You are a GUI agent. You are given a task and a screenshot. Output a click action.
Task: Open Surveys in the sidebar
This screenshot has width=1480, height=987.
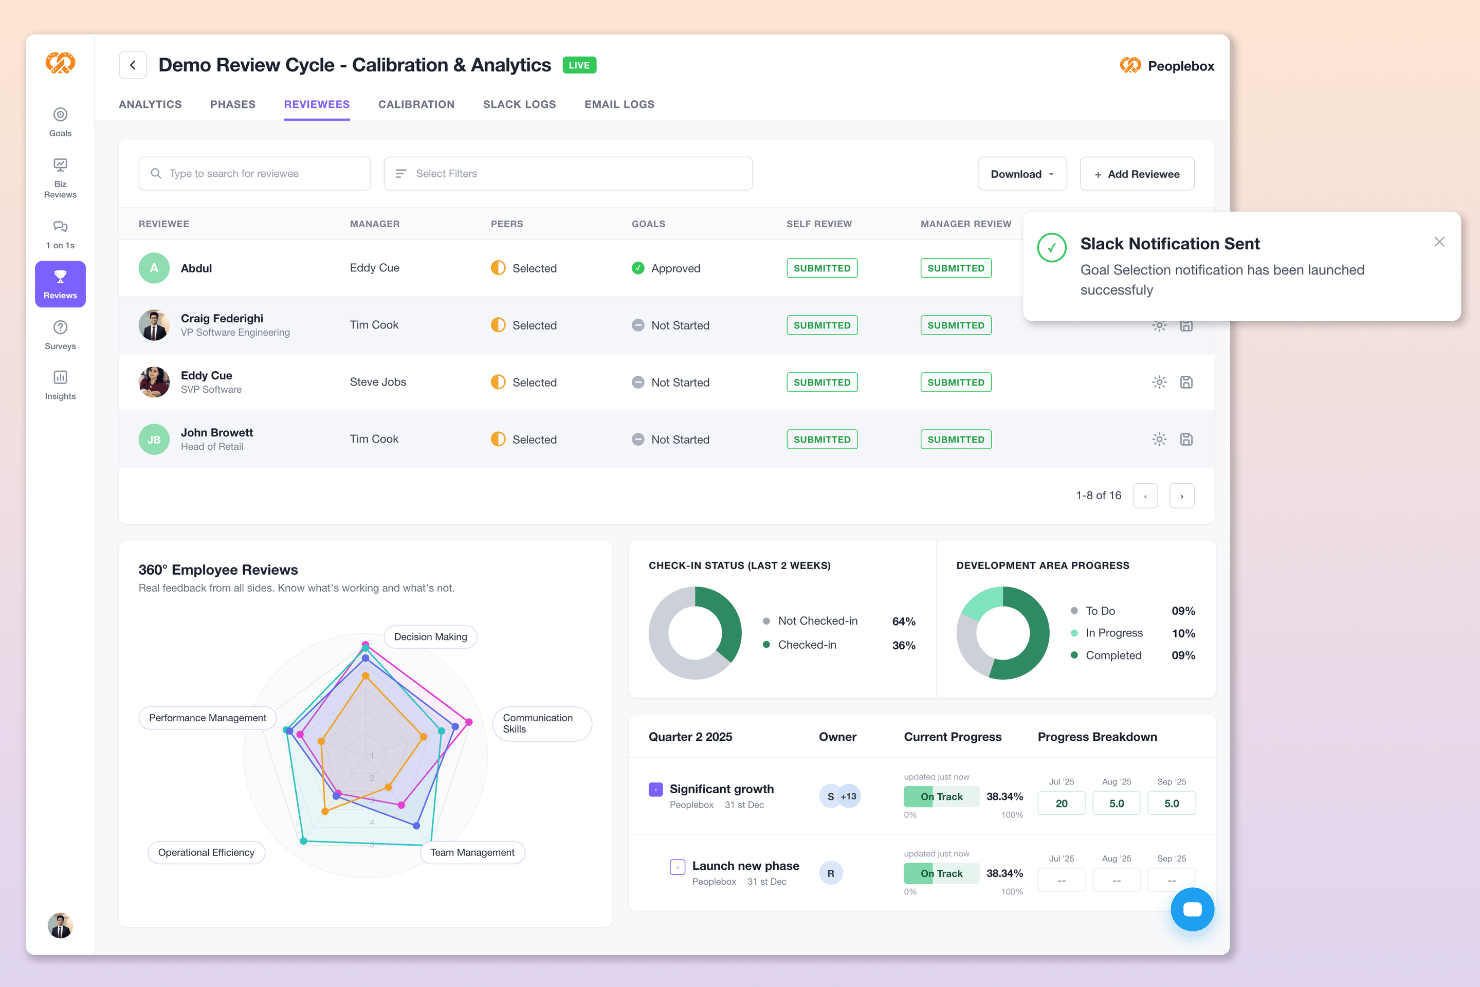click(60, 334)
